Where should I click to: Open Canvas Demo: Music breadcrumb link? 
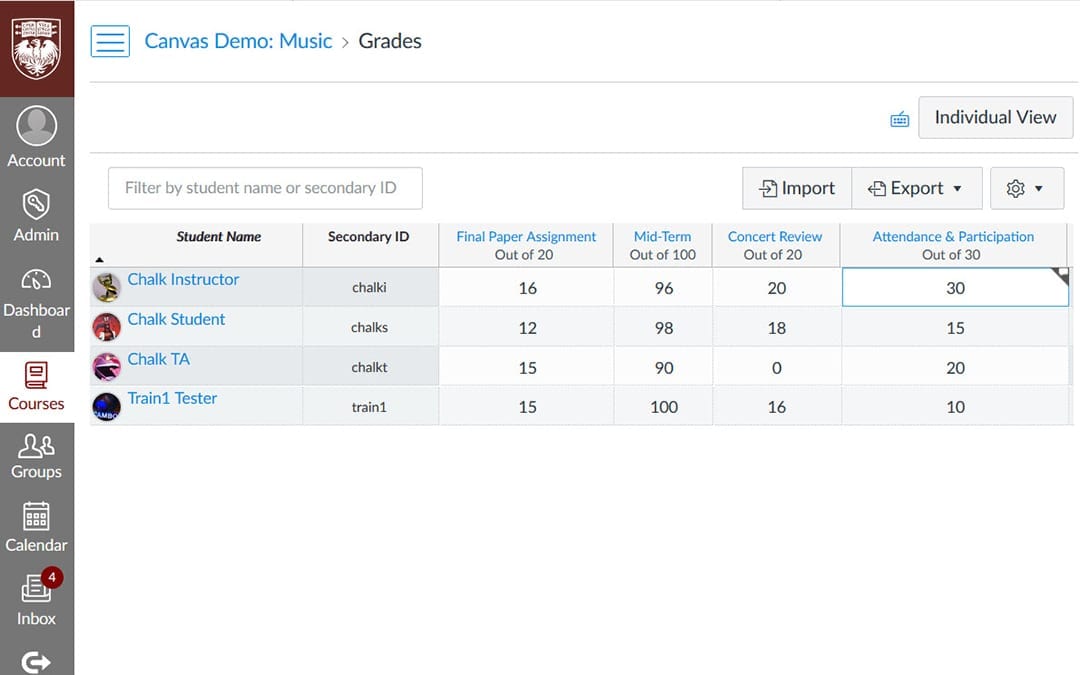click(238, 41)
